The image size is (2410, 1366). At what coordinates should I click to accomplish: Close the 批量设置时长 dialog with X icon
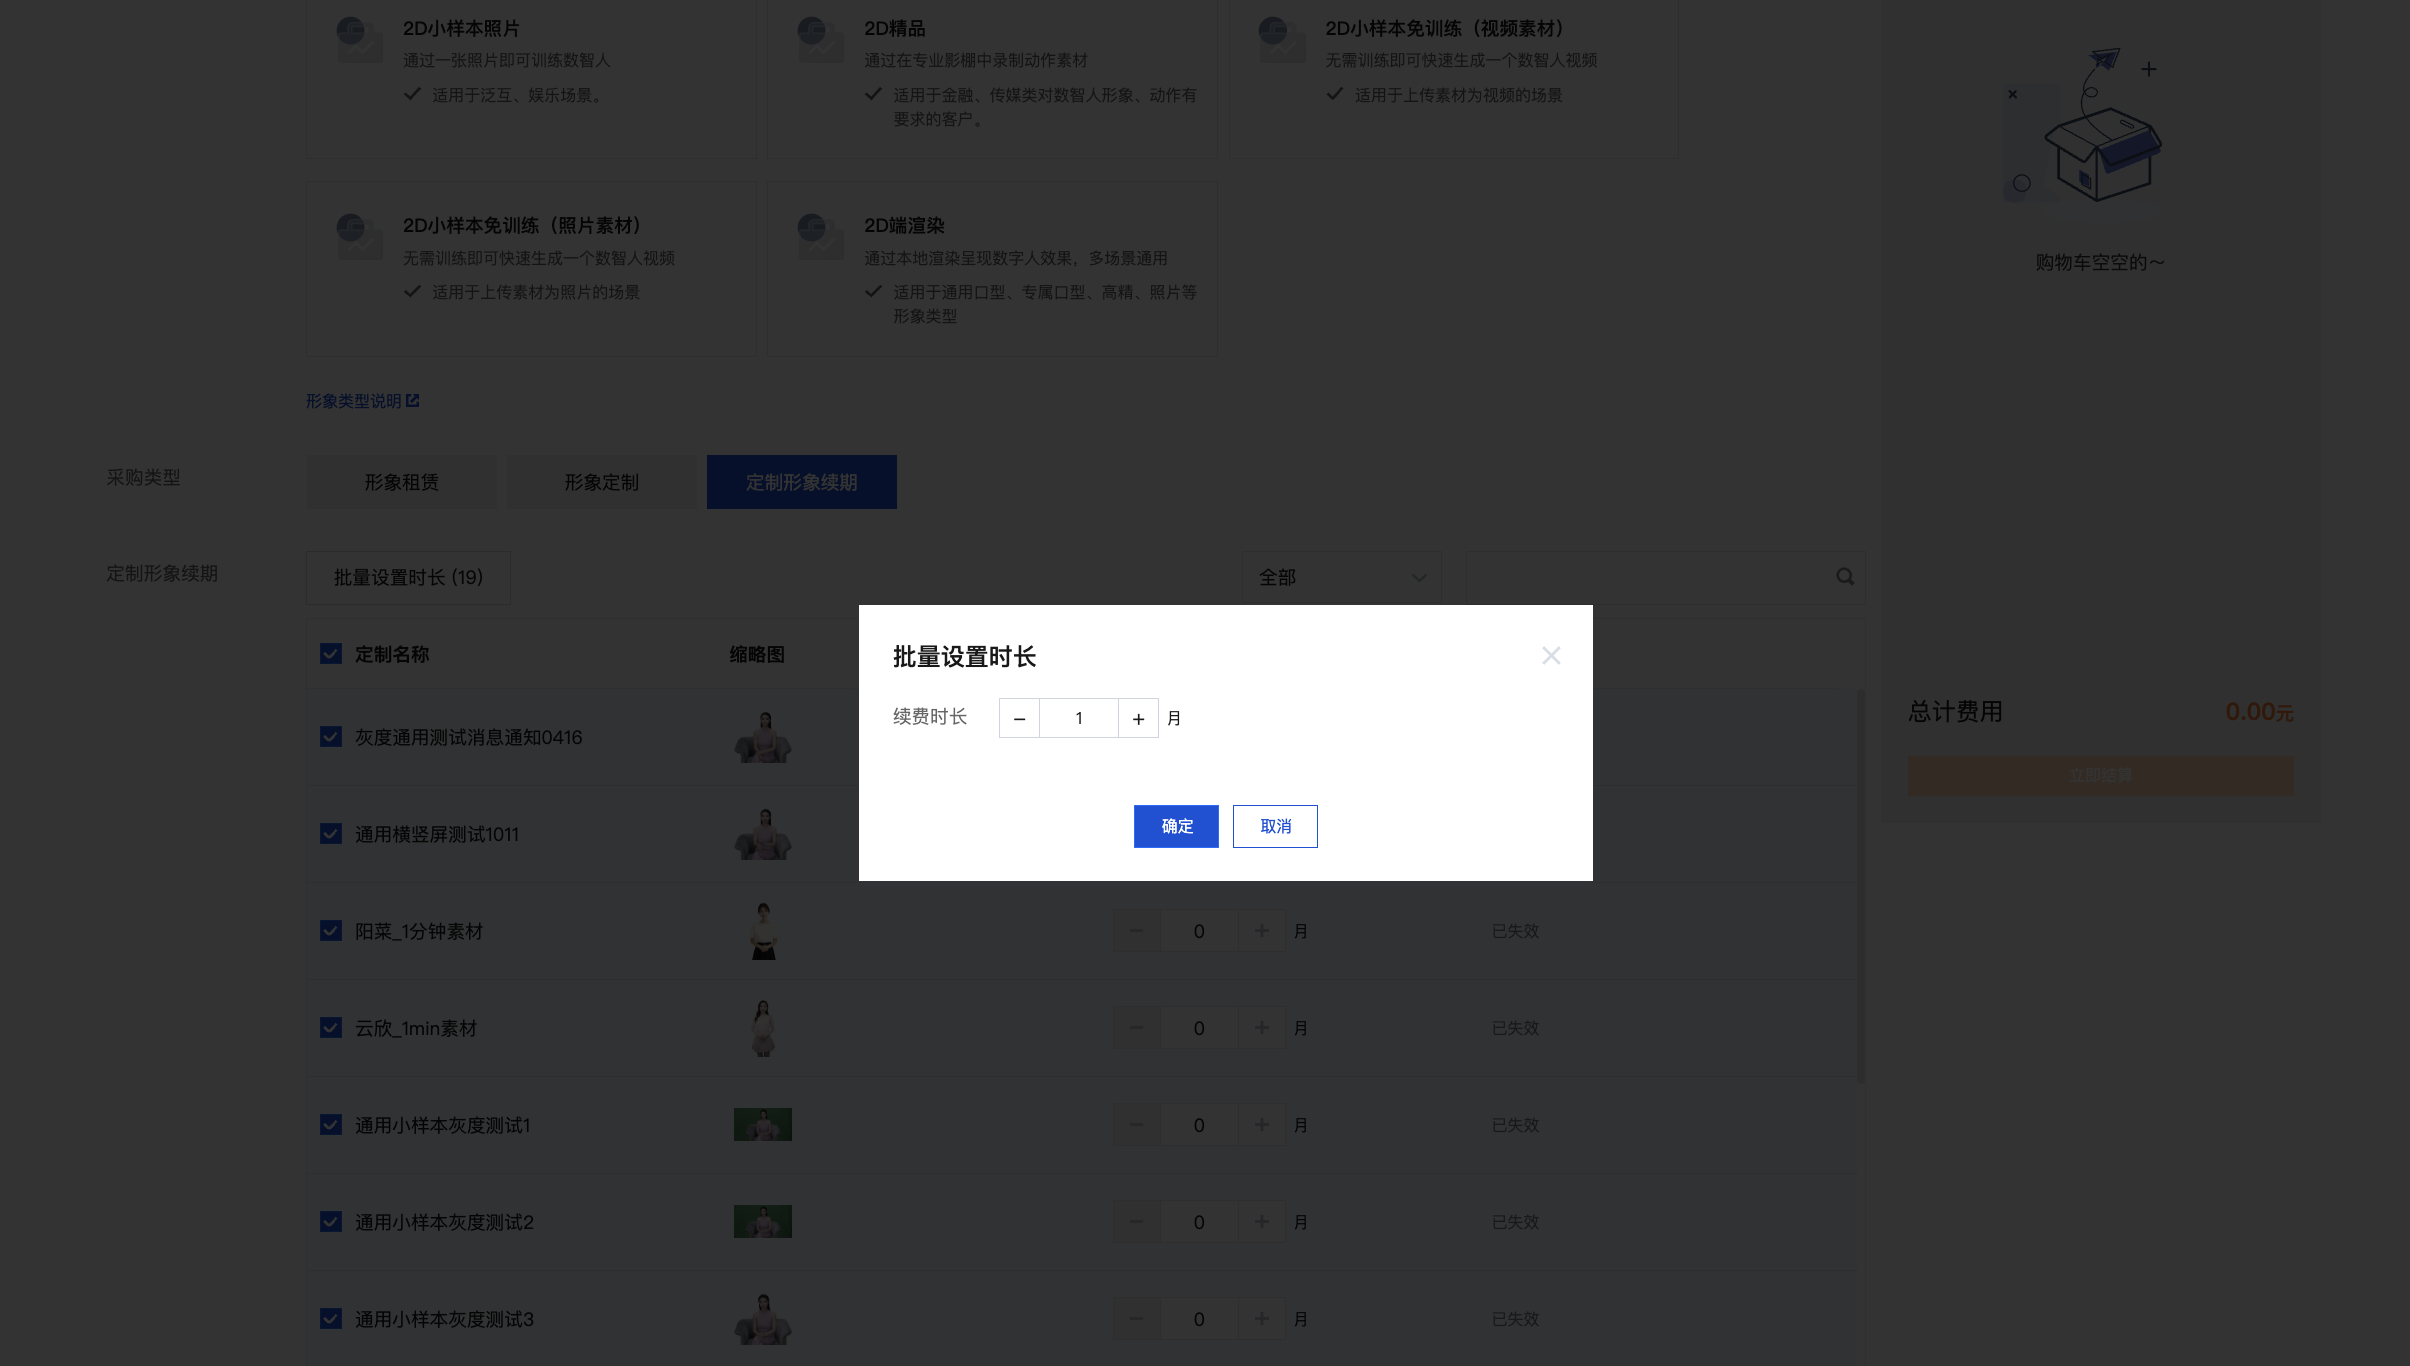pyautogui.click(x=1551, y=656)
